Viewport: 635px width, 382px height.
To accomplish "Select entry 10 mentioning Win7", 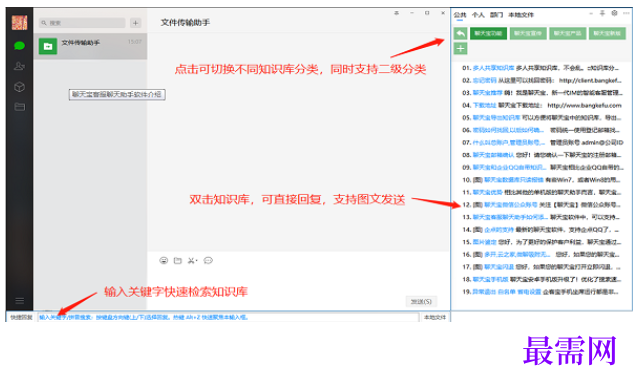I will pos(542,180).
